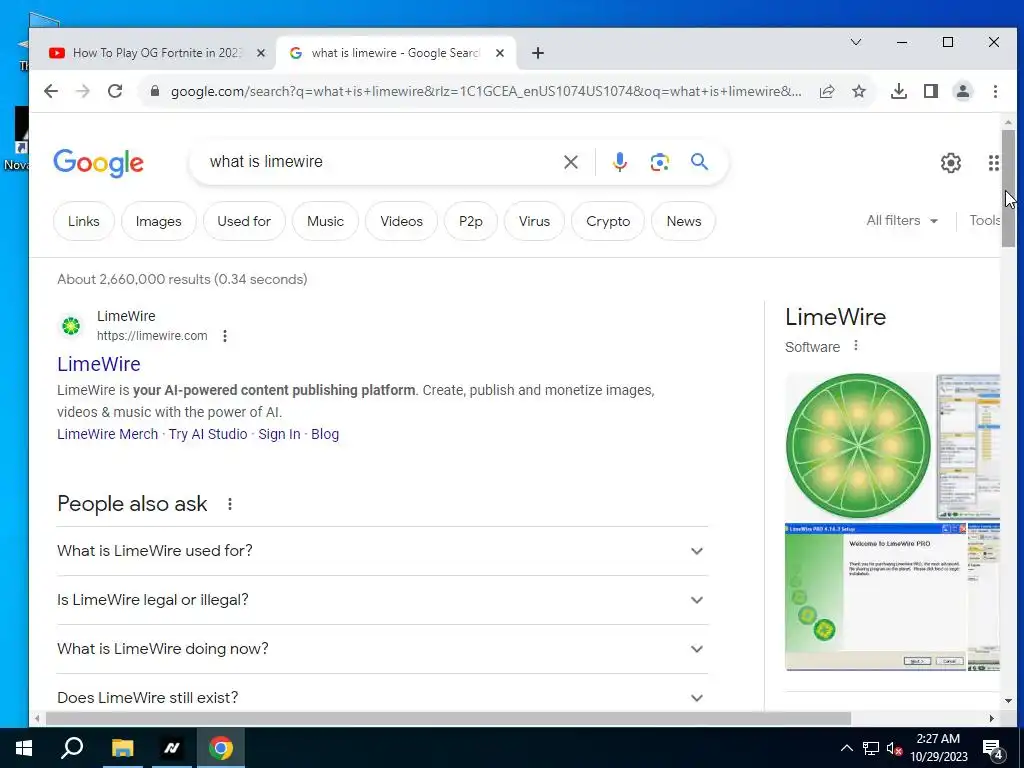Click the lock icon in the address bar
This screenshot has height=768, width=1024.
pyautogui.click(x=155, y=91)
